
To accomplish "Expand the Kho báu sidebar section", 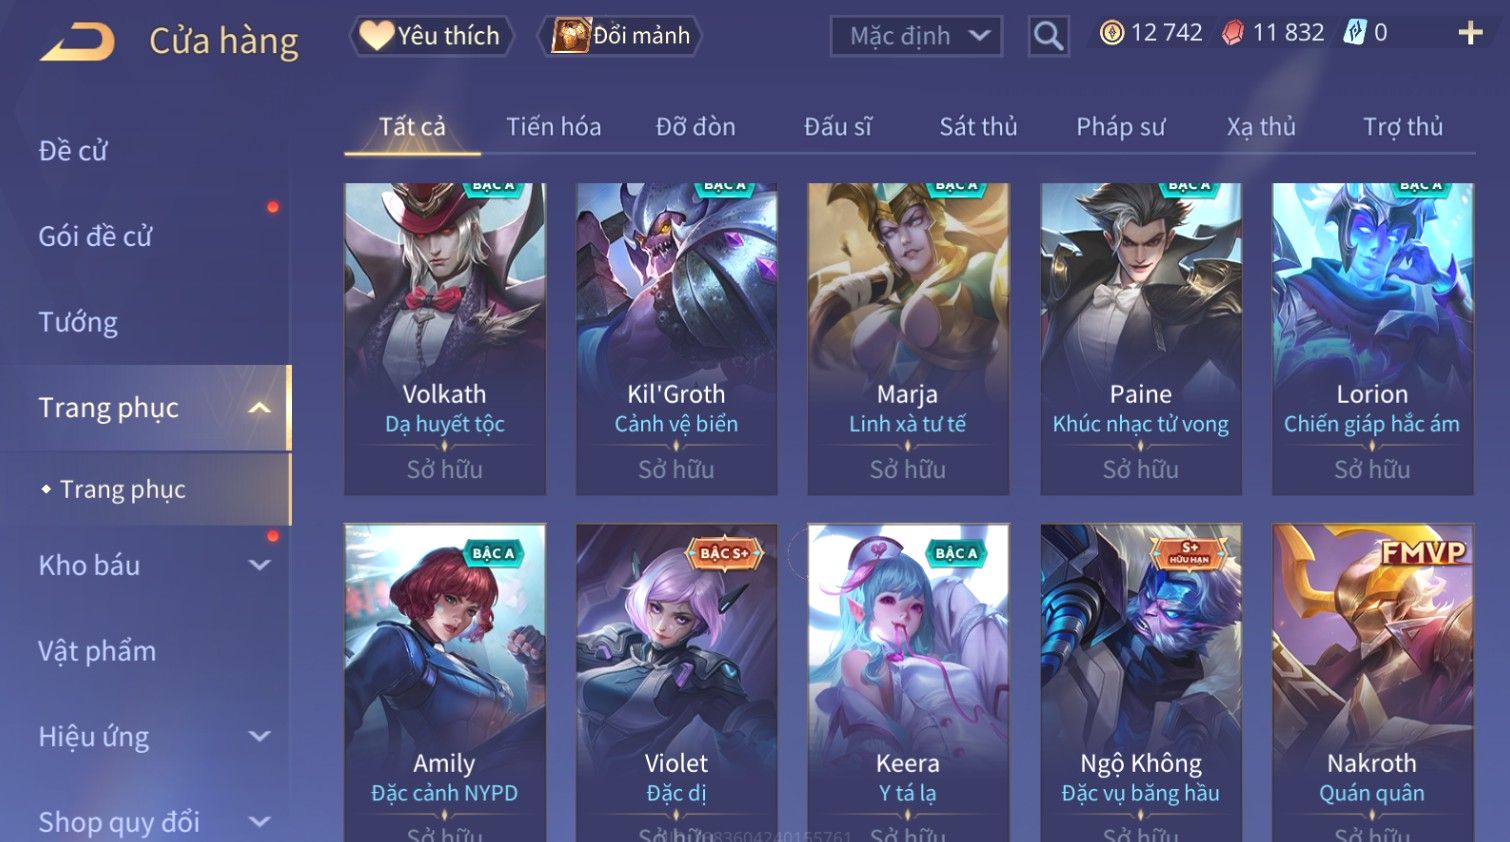I will click(259, 565).
